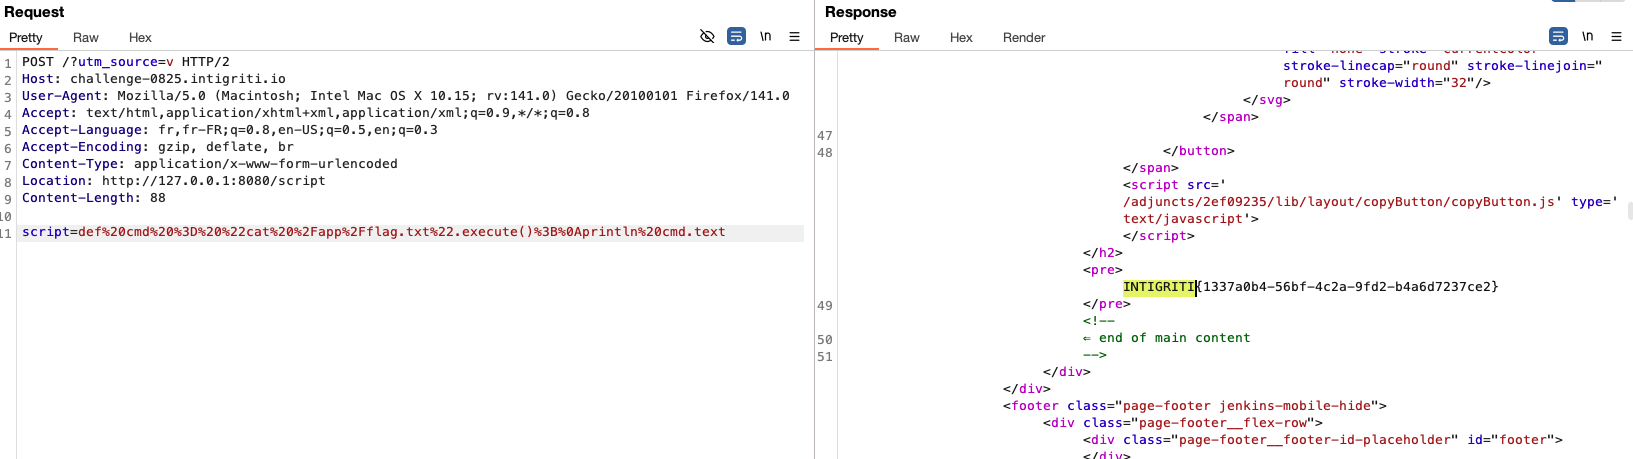The height and width of the screenshot is (459, 1633).
Task: Click the Accept-Language header line
Action: [230, 130]
